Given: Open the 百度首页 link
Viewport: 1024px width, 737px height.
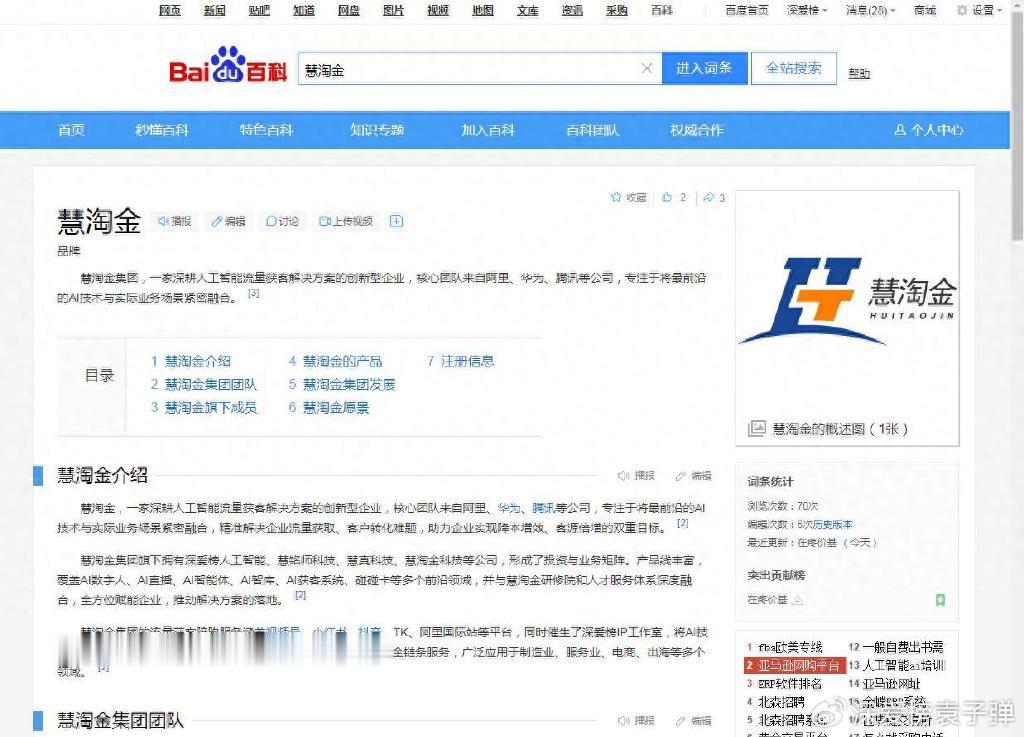Looking at the screenshot, I should (x=747, y=10).
